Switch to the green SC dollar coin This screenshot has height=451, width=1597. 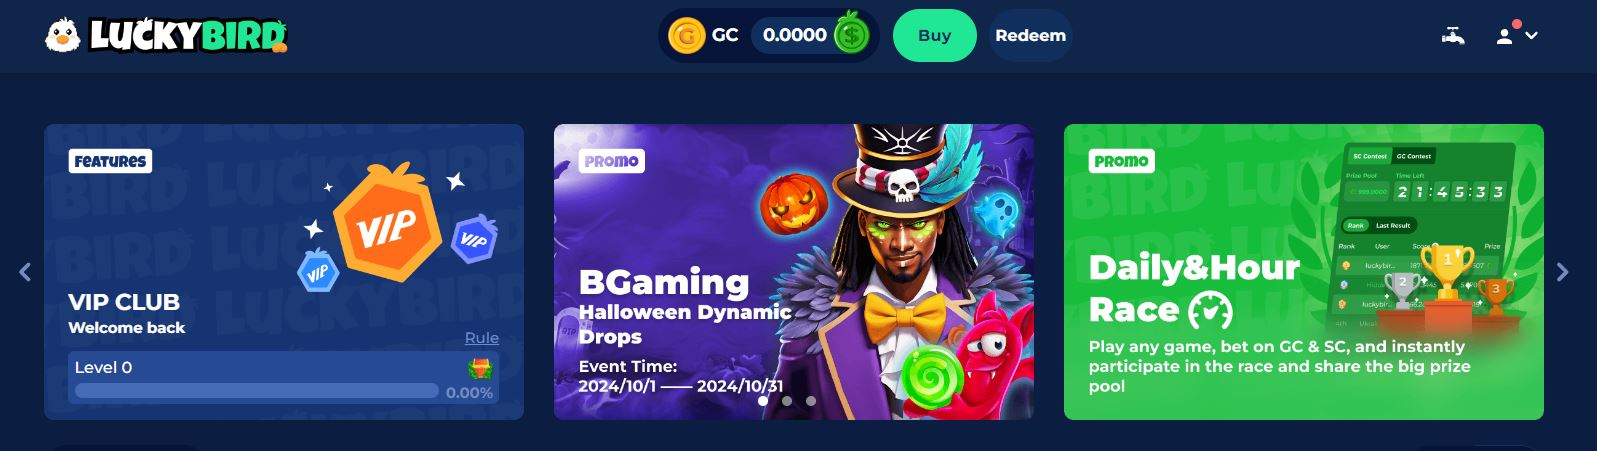click(852, 36)
